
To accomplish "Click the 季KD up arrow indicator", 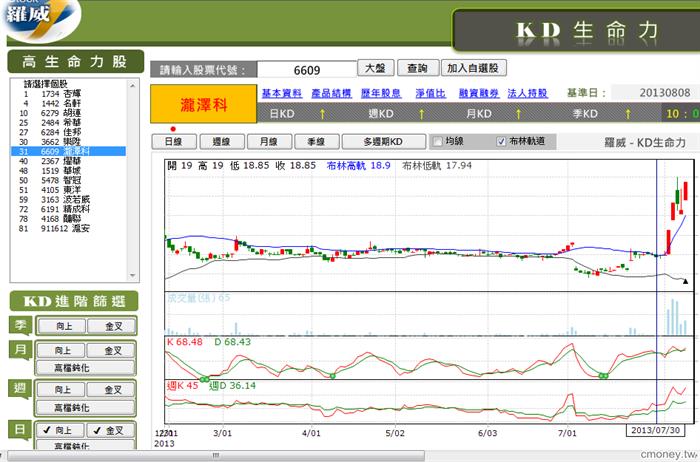I will (x=628, y=114).
